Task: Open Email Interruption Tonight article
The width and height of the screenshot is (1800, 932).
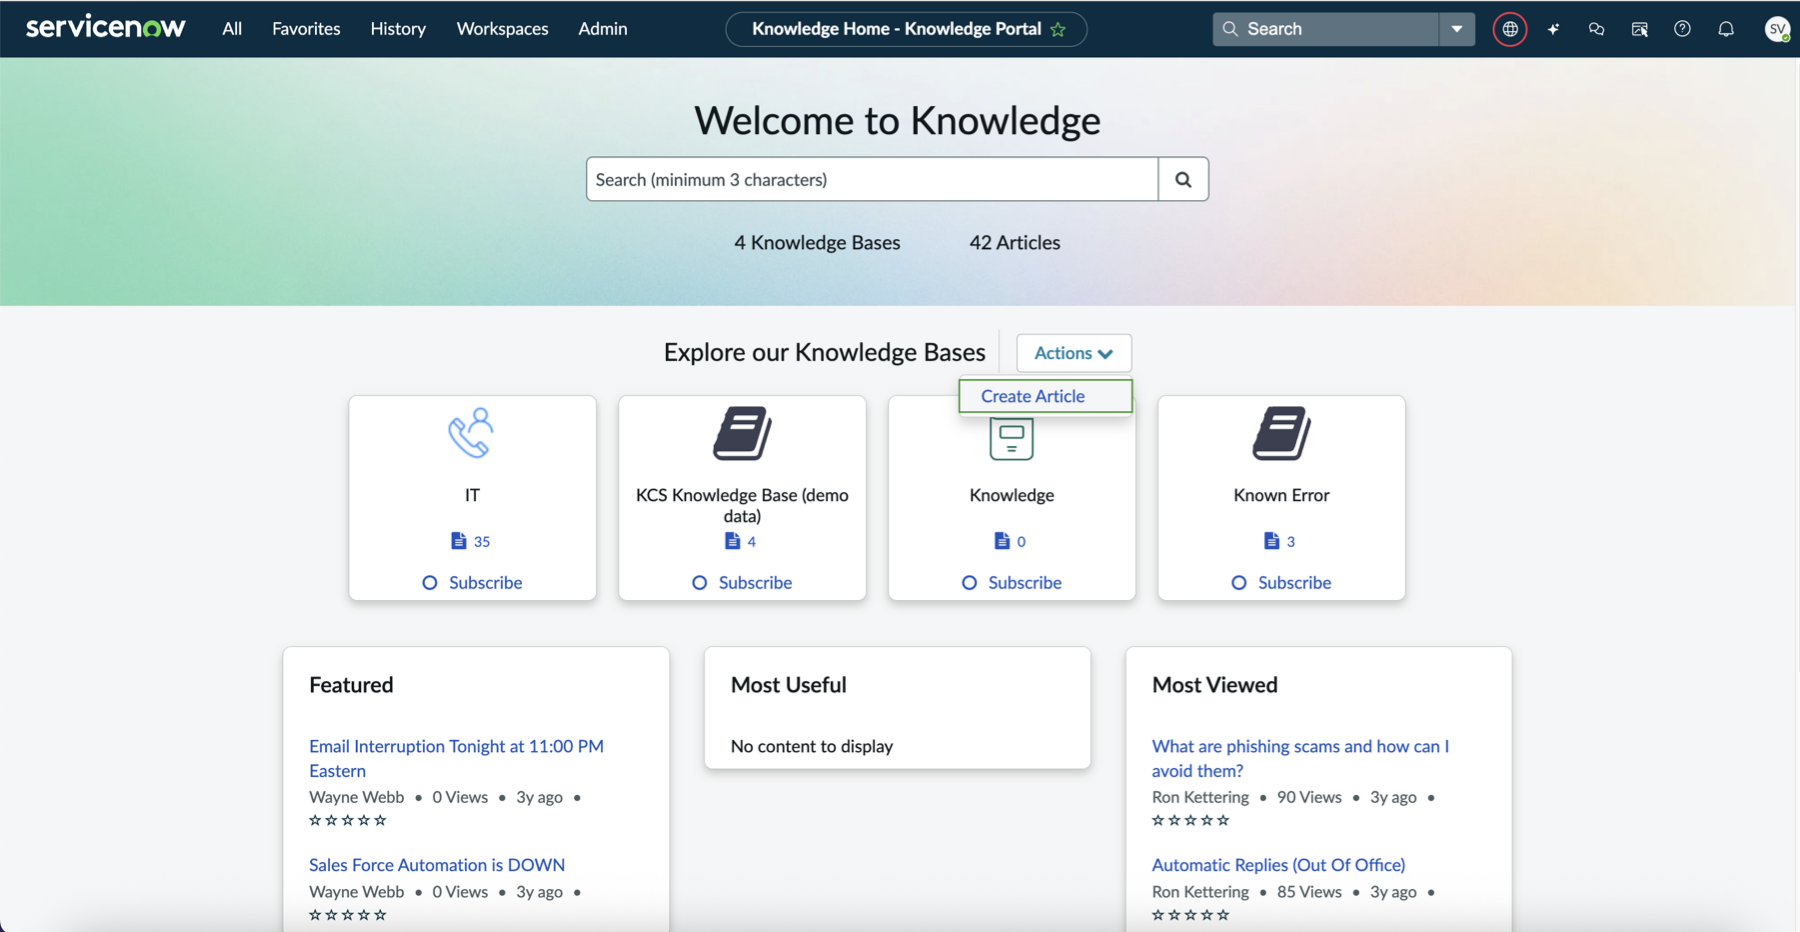Action: pyautogui.click(x=456, y=758)
